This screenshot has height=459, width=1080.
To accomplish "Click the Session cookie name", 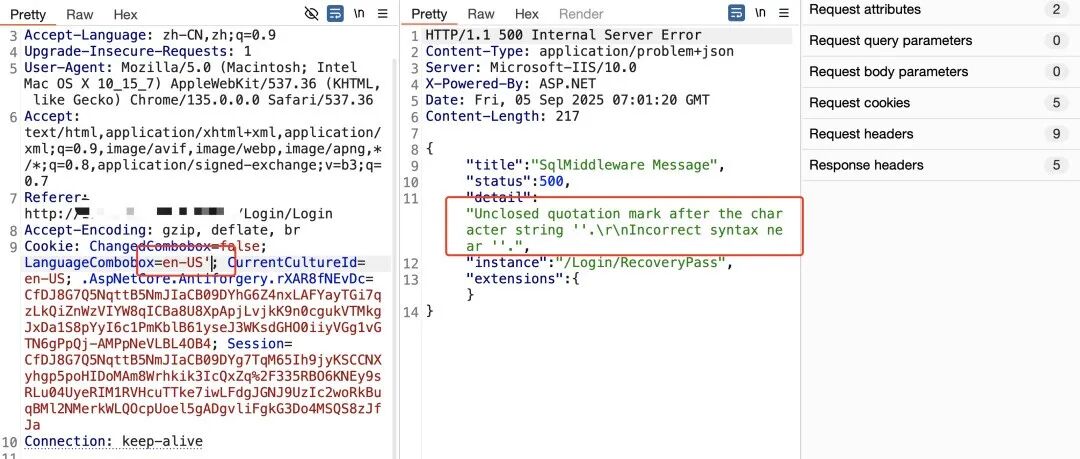I will (x=256, y=343).
